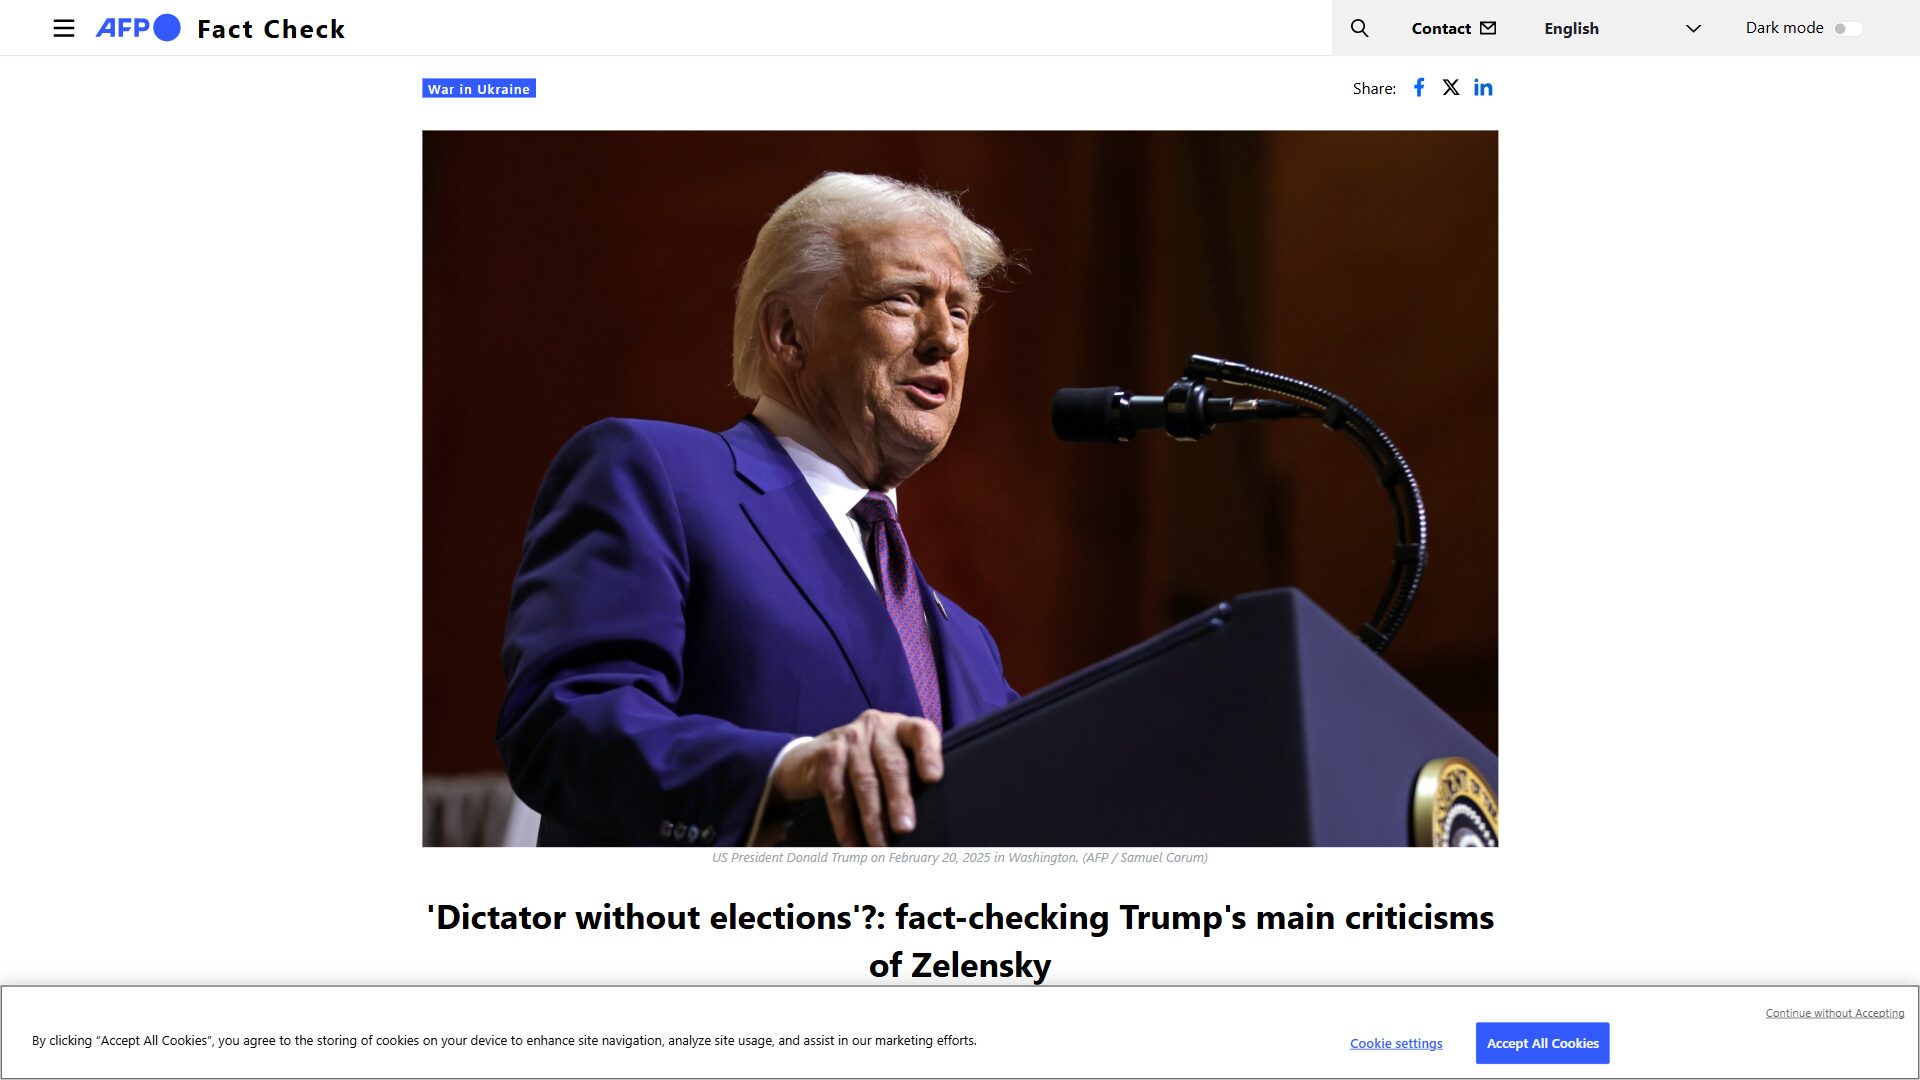Viewport: 1920px width, 1080px height.
Task: Open Cookie settings
Action: (x=1396, y=1043)
